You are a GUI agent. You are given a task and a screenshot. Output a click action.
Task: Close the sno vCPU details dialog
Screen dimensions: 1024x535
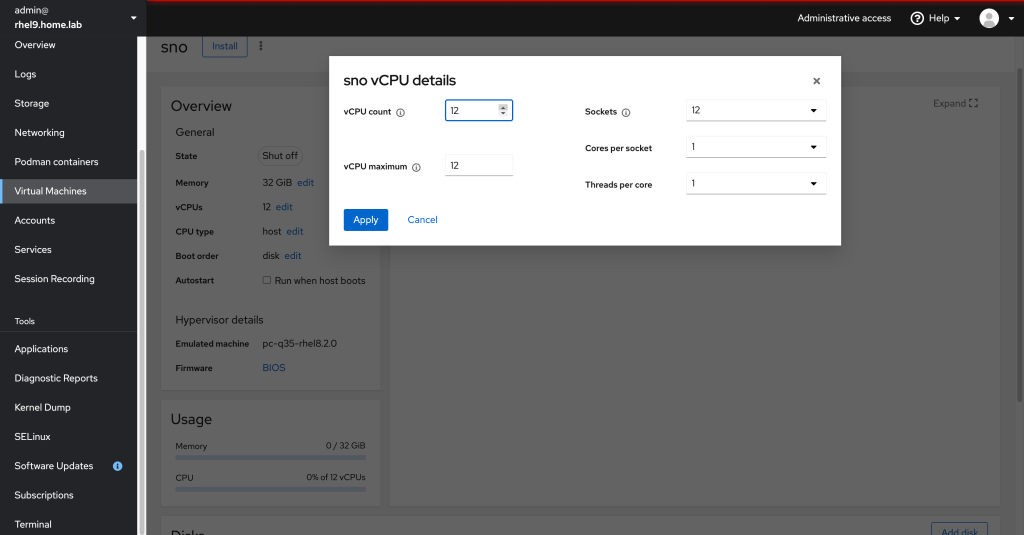pos(816,81)
